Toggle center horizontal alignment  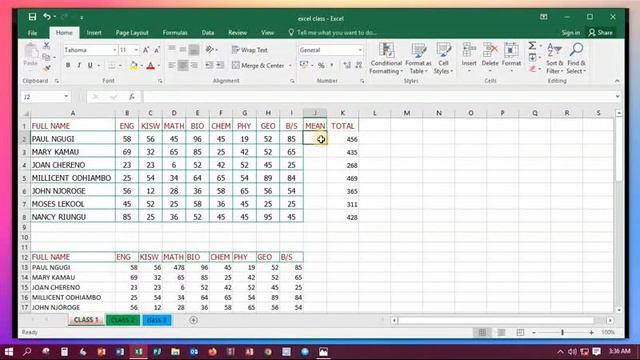coord(183,65)
